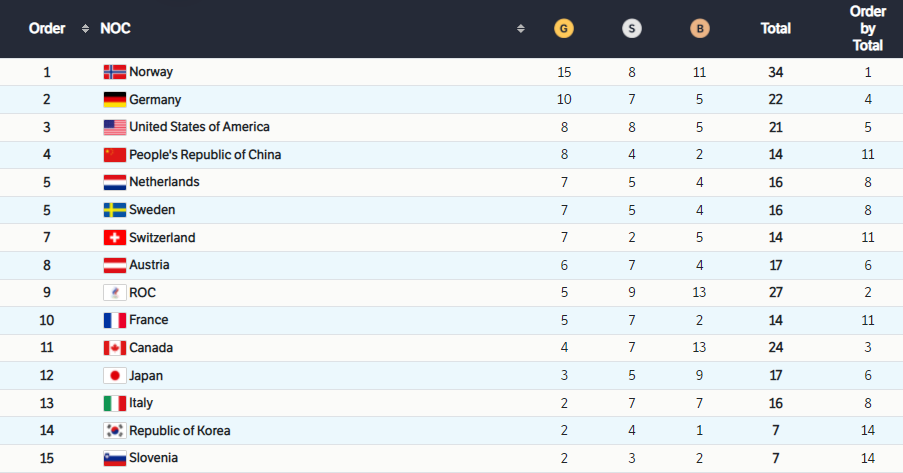Click the NOC column header label
The height and width of the screenshot is (473, 903).
(x=116, y=29)
